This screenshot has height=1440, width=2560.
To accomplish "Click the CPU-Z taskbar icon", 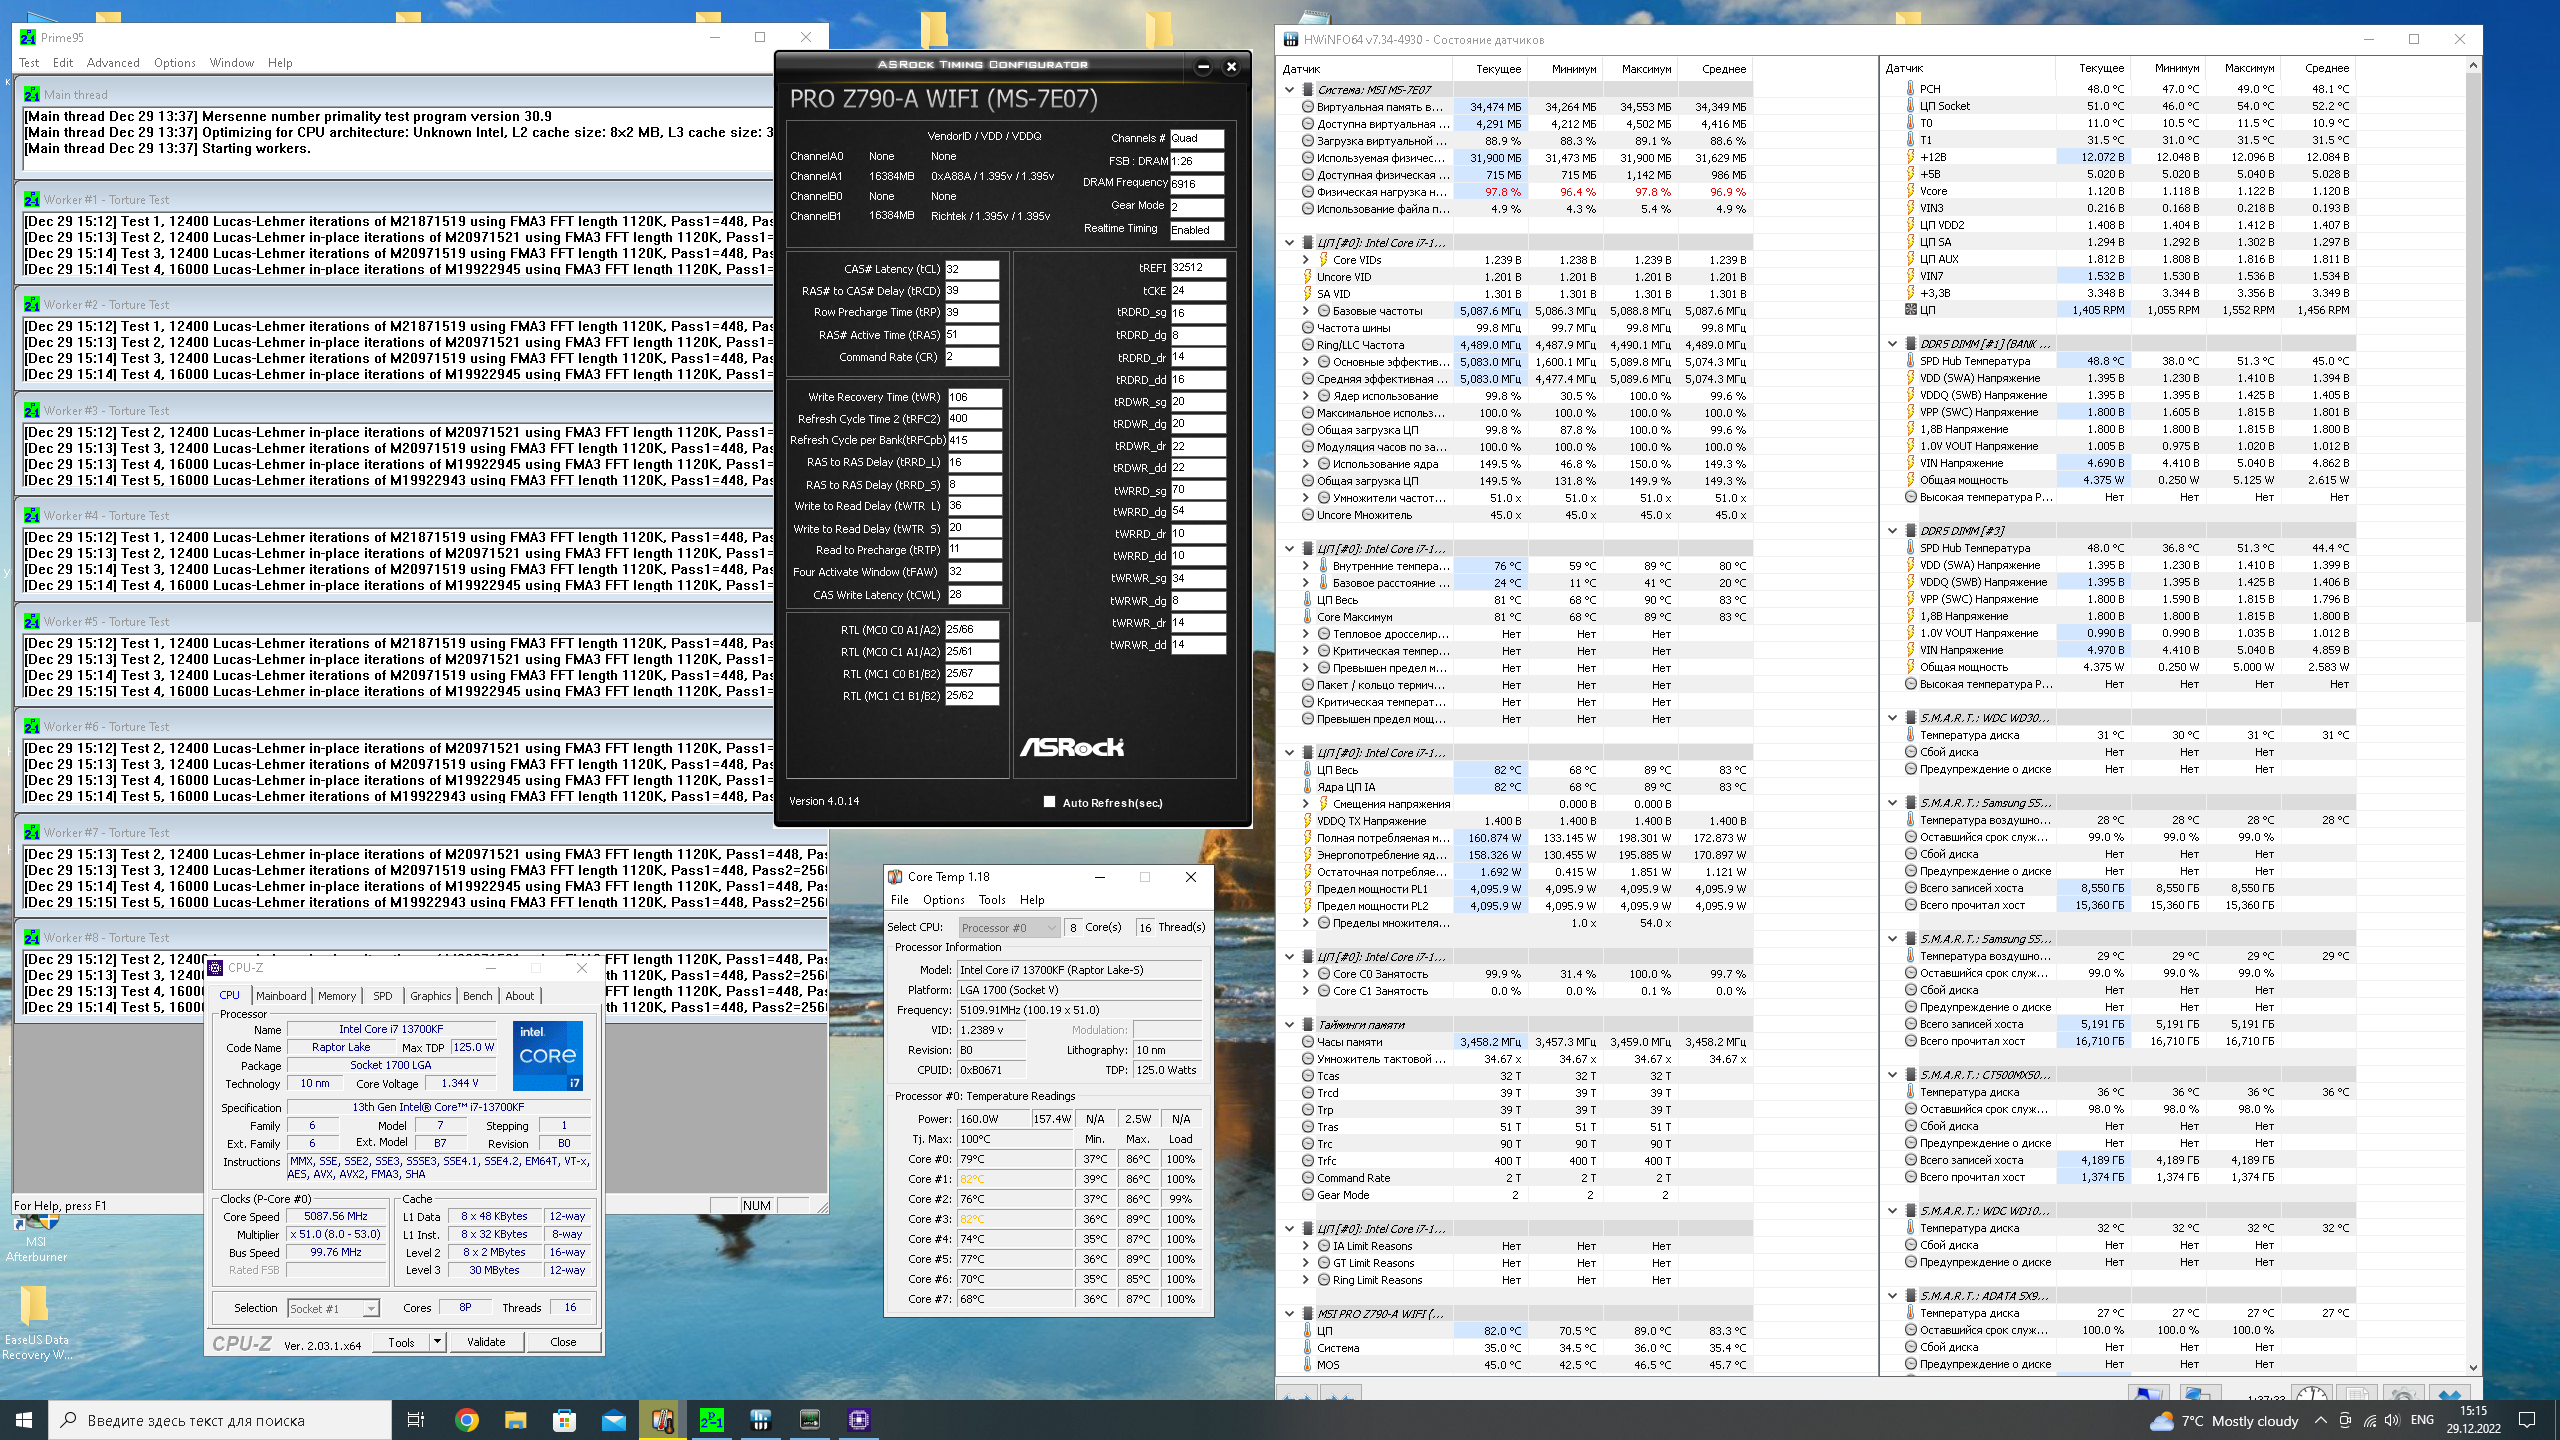I will pos(858,1420).
